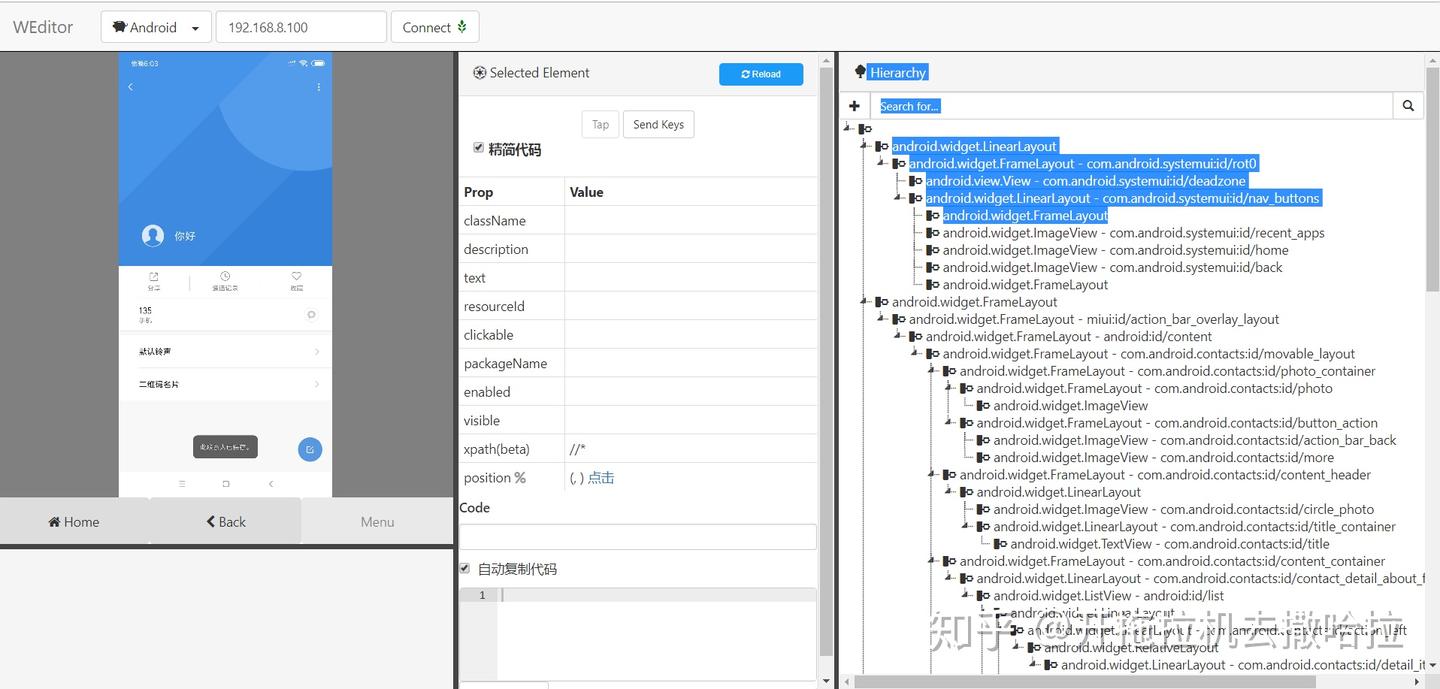Tap the 默认铃声 row on phone
Screen dimensions: 1440x689
pyautogui.click(x=225, y=352)
